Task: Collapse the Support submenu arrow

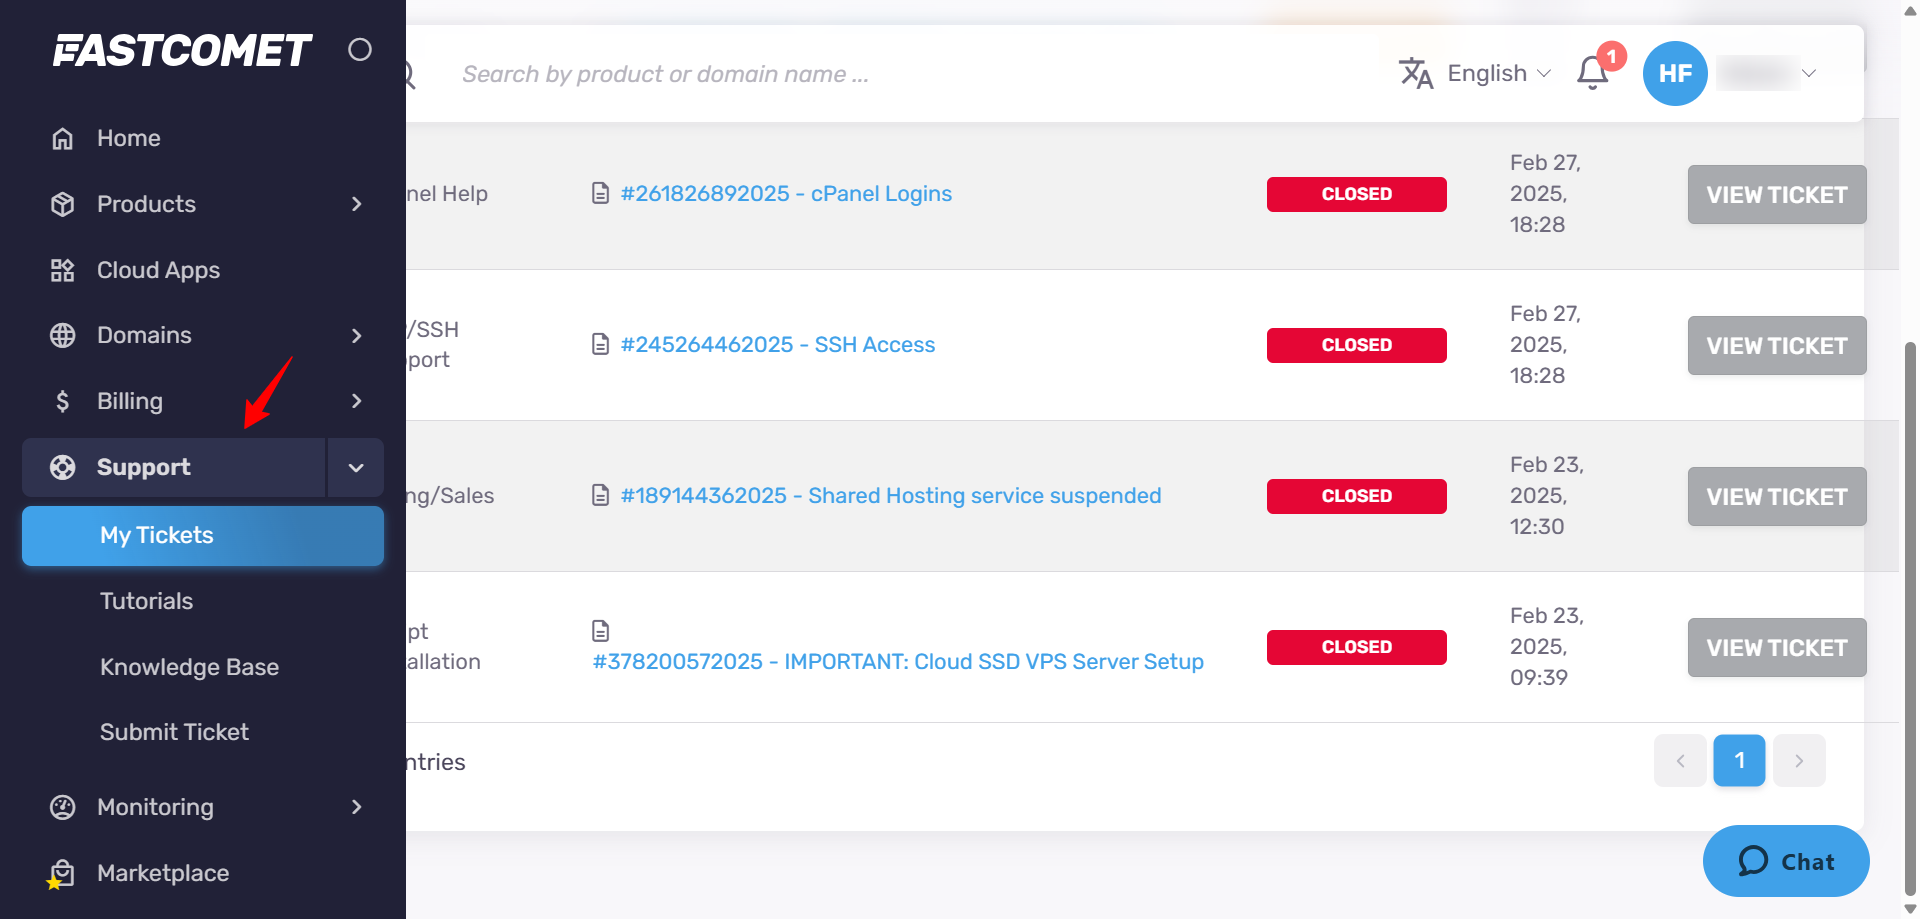Action: tap(356, 467)
